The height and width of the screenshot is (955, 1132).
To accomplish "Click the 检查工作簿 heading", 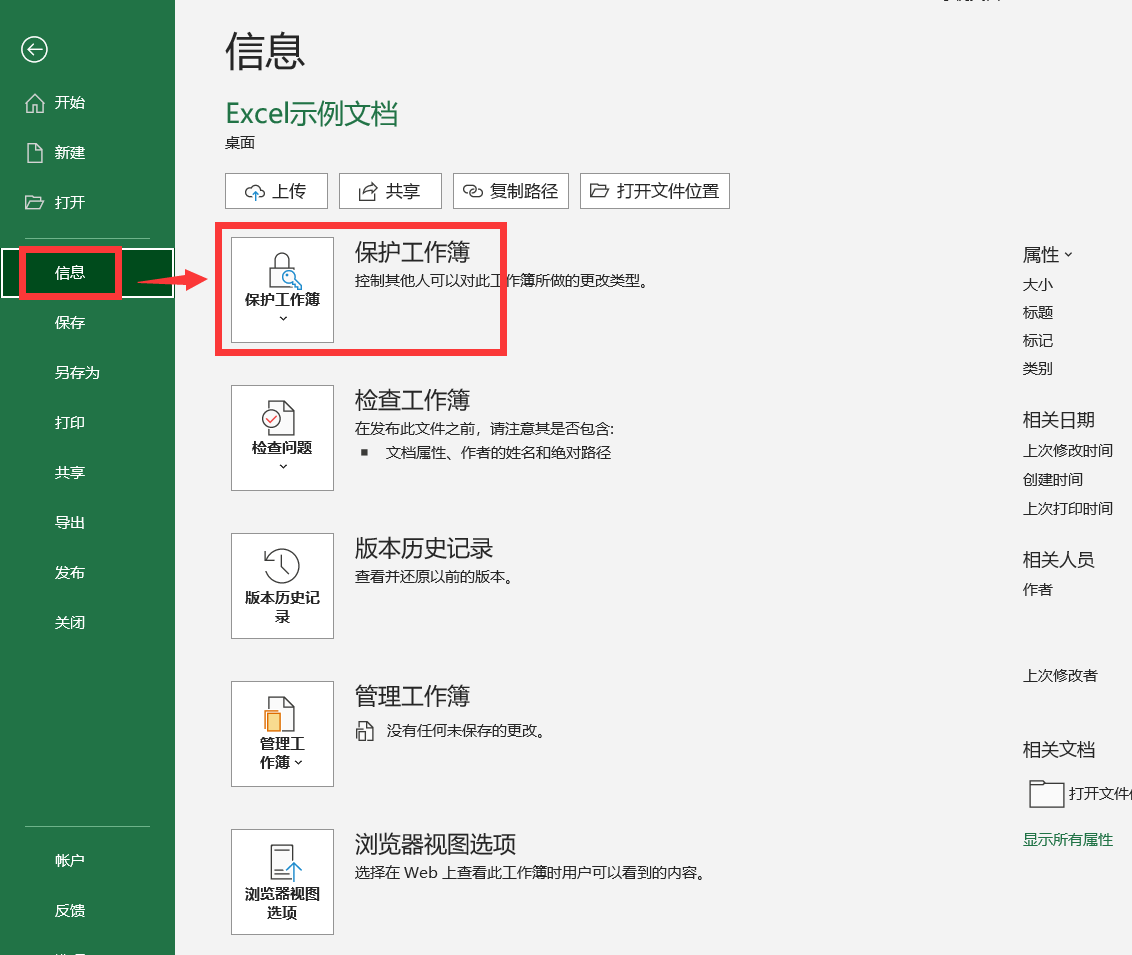I will [x=412, y=400].
